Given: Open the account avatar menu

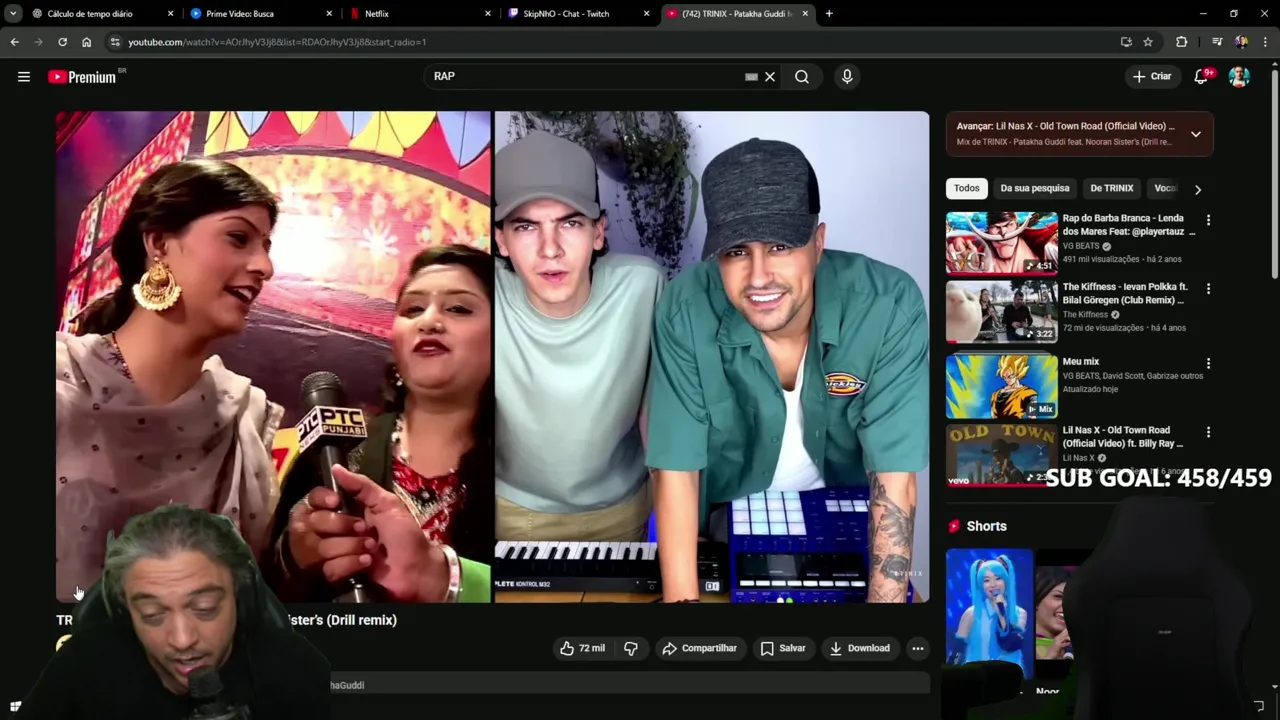Looking at the screenshot, I should tap(1239, 77).
